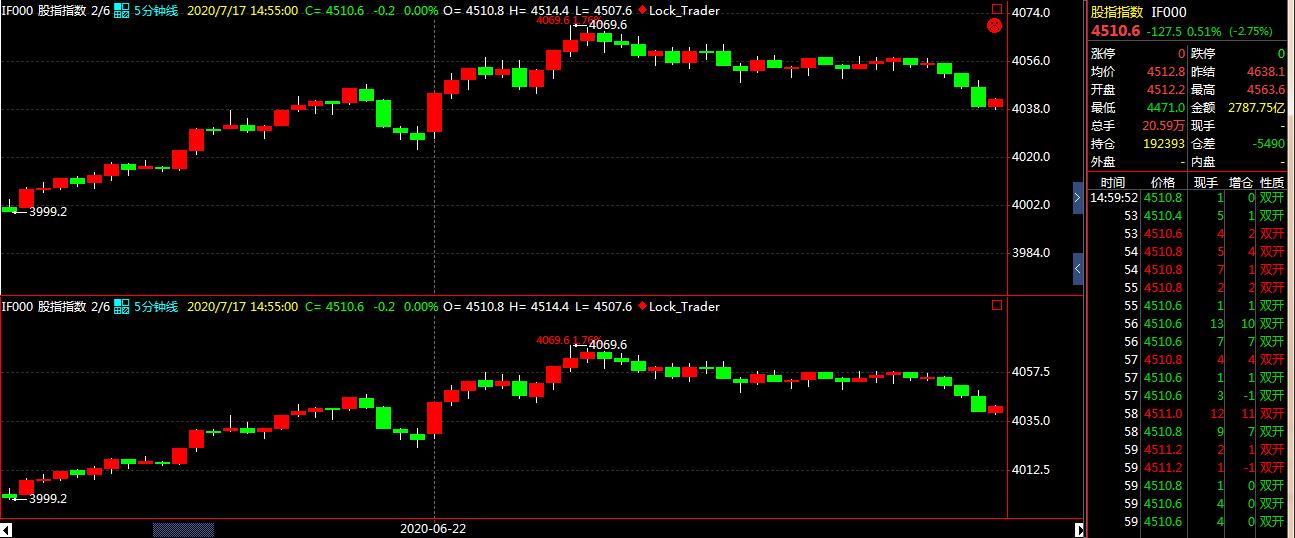Click the 持仓 value 192393
This screenshot has height=538, width=1295.
pyautogui.click(x=1164, y=144)
